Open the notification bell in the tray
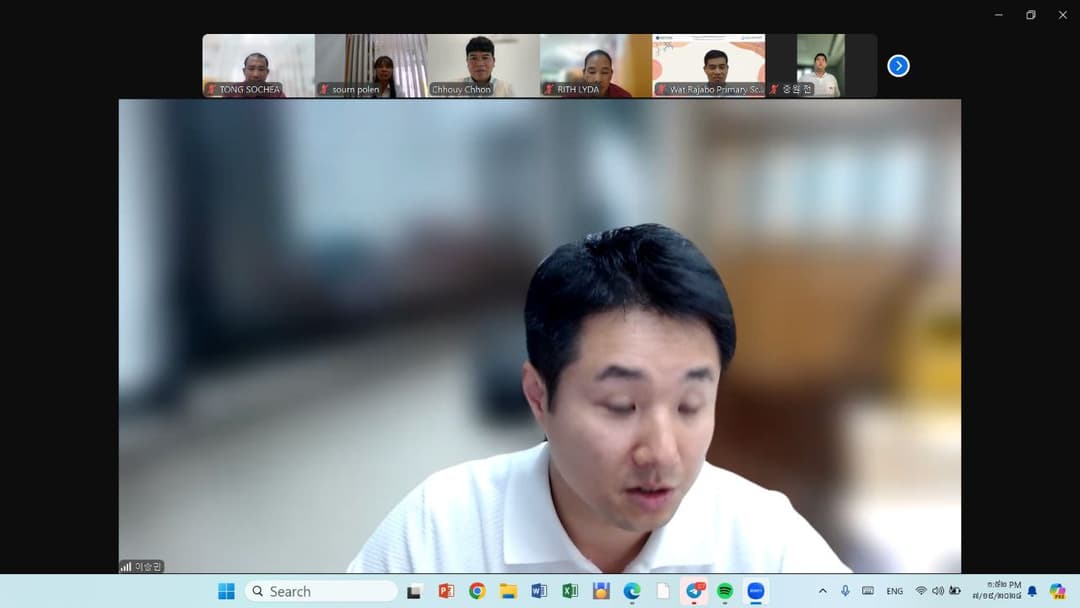 (x=1032, y=591)
